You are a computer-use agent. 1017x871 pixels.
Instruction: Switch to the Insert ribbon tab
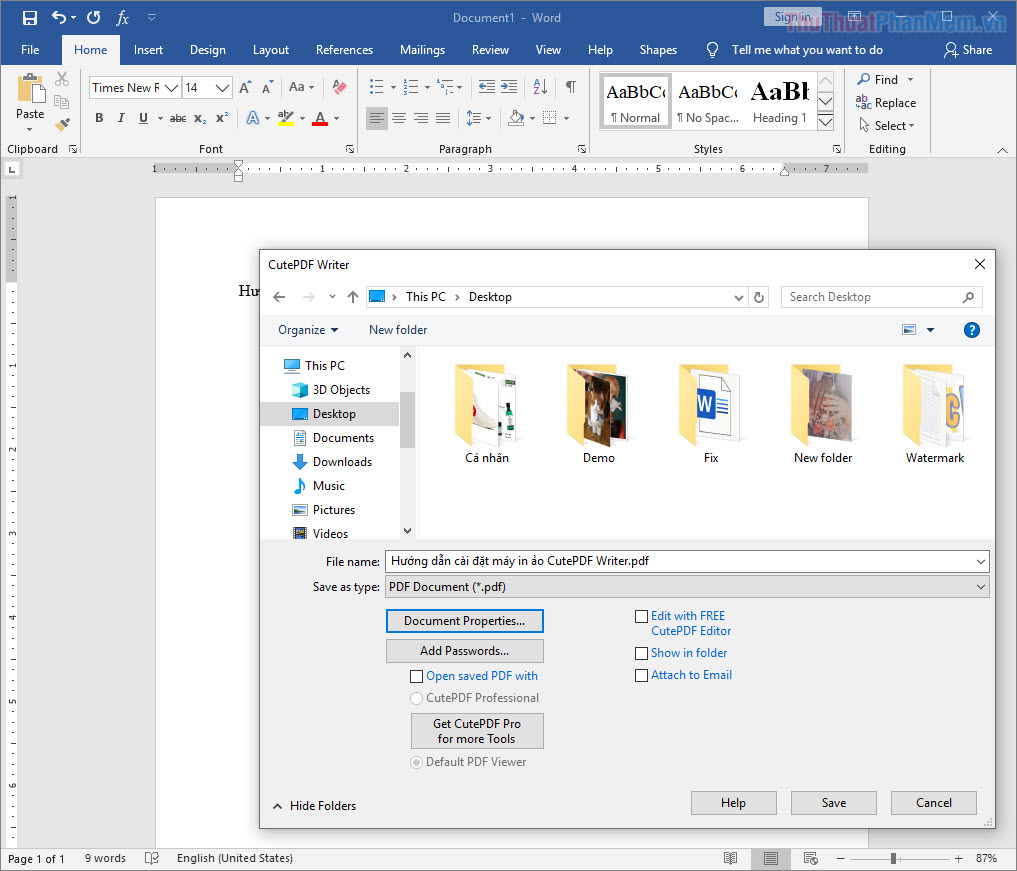pyautogui.click(x=148, y=49)
